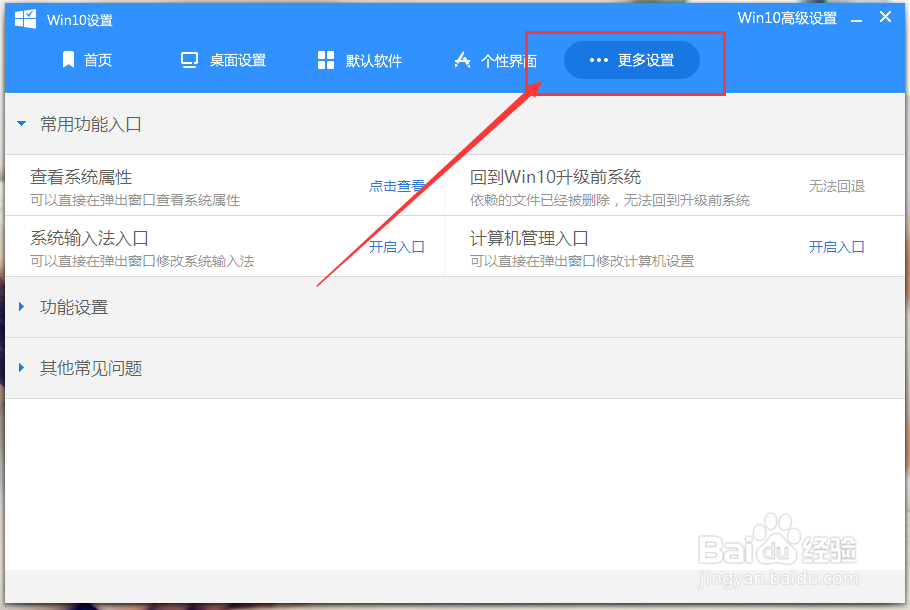Click description 可以直接在弹出窗口修改系统输入法
Viewport: 910px width, 610px height.
click(x=142, y=261)
